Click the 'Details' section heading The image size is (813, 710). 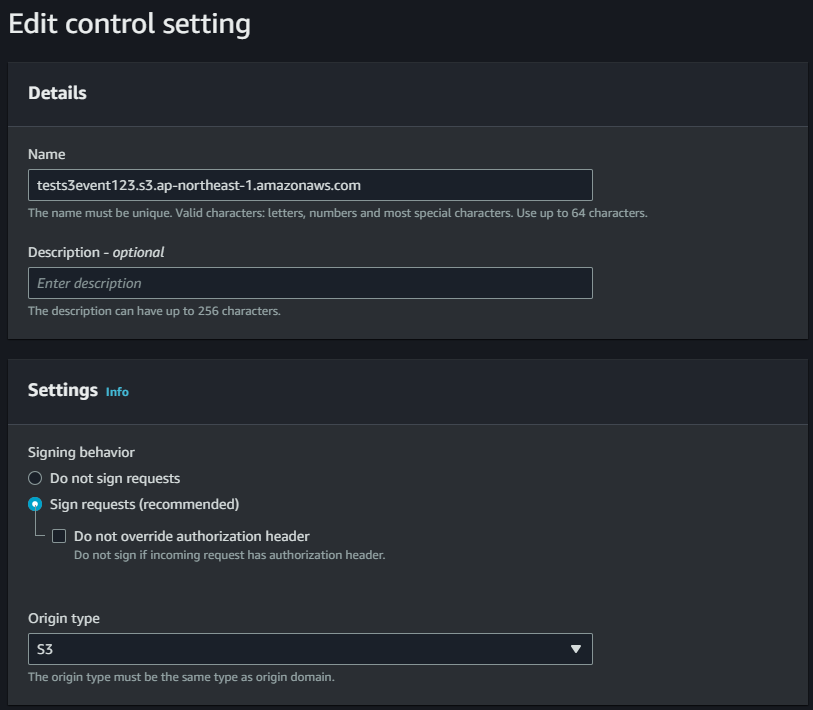coord(57,93)
